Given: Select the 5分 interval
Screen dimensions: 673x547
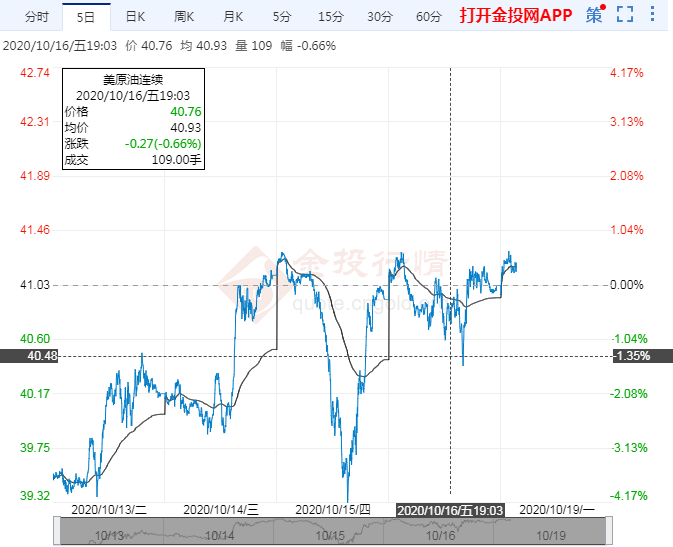Looking at the screenshot, I should pyautogui.click(x=281, y=16).
